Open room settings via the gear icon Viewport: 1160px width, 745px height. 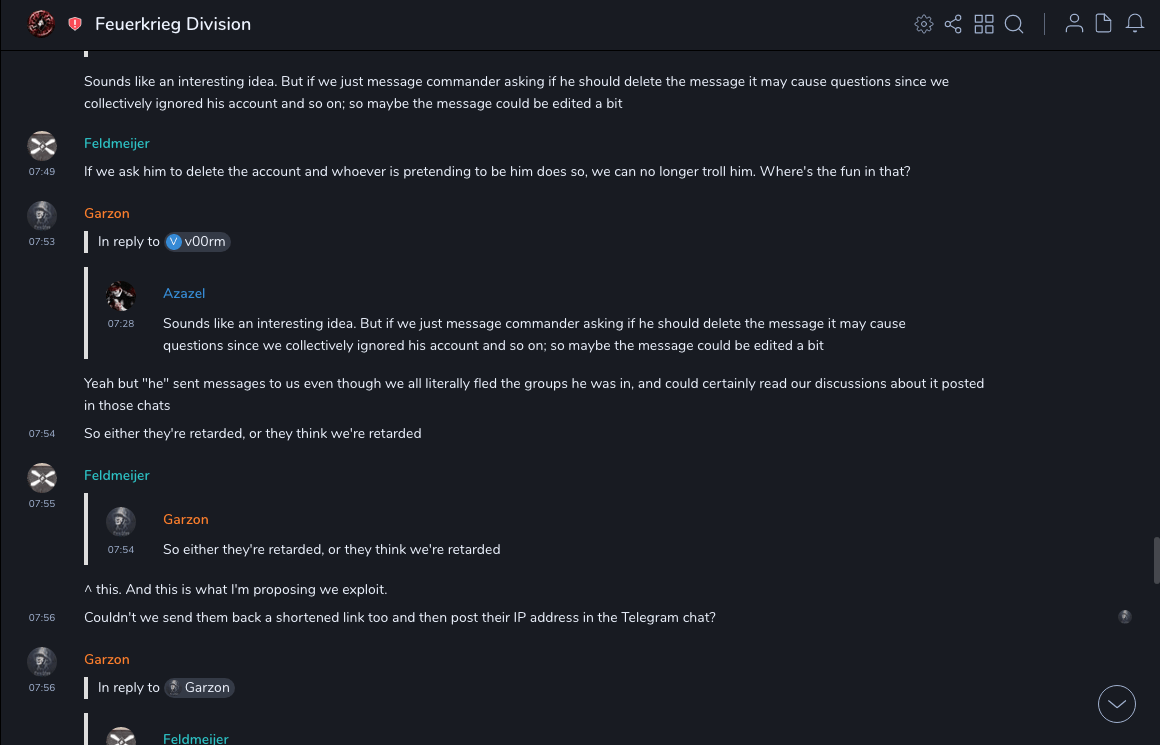[x=924, y=24]
